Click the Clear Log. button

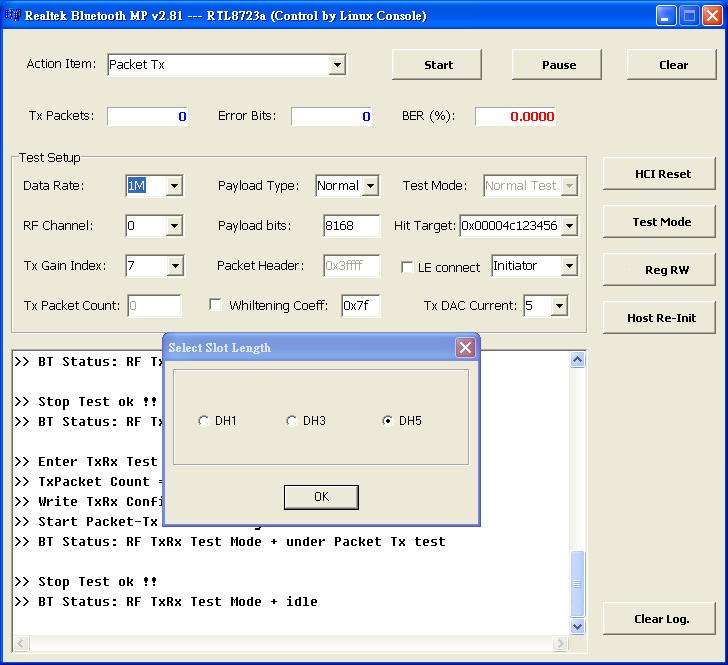(x=659, y=619)
